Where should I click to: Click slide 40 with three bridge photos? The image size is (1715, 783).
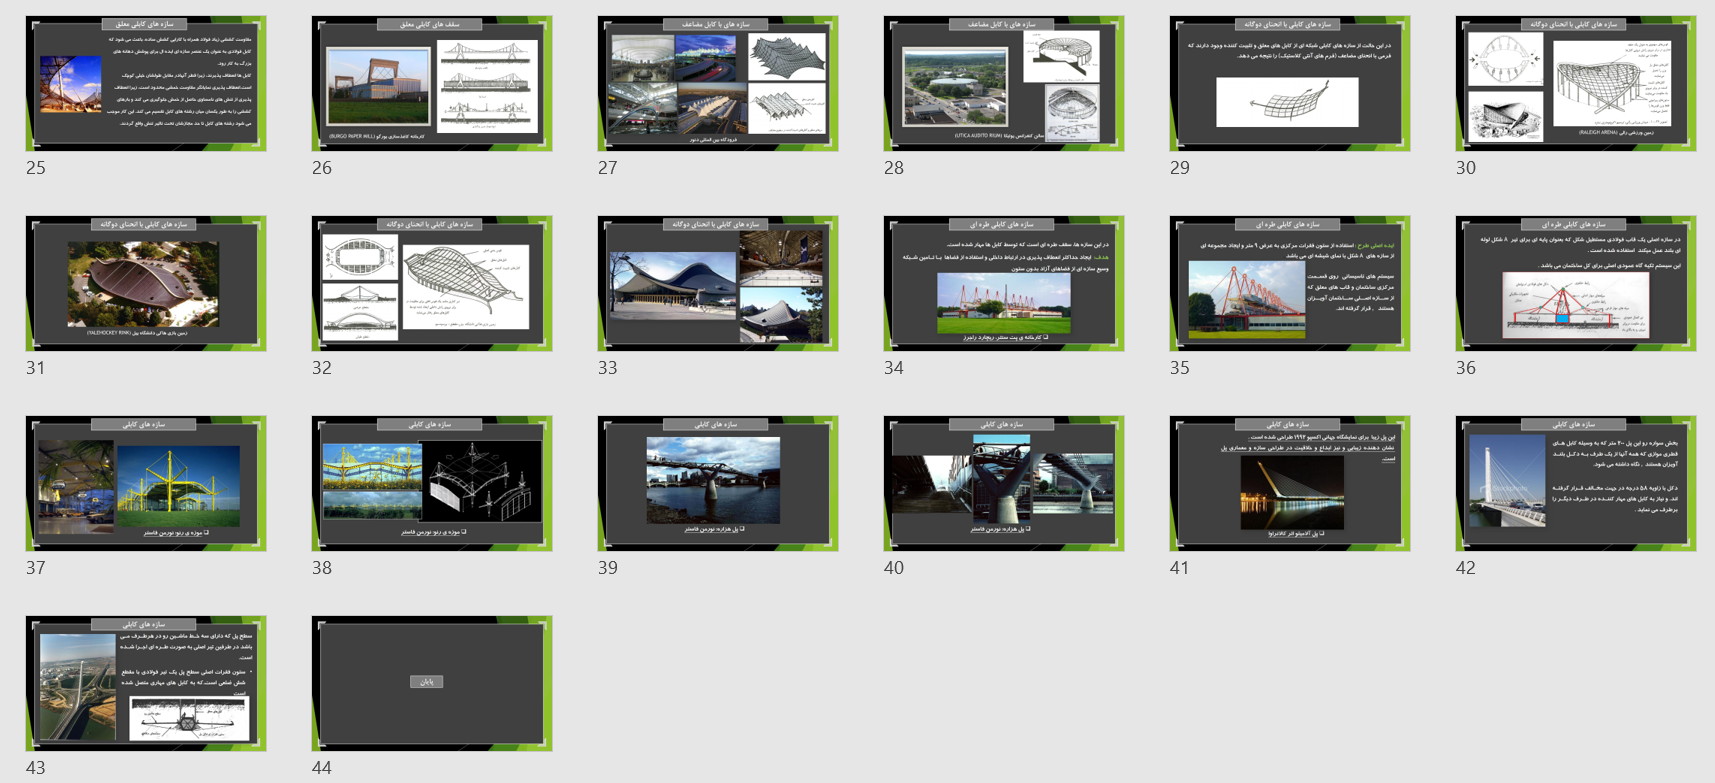1004,484
